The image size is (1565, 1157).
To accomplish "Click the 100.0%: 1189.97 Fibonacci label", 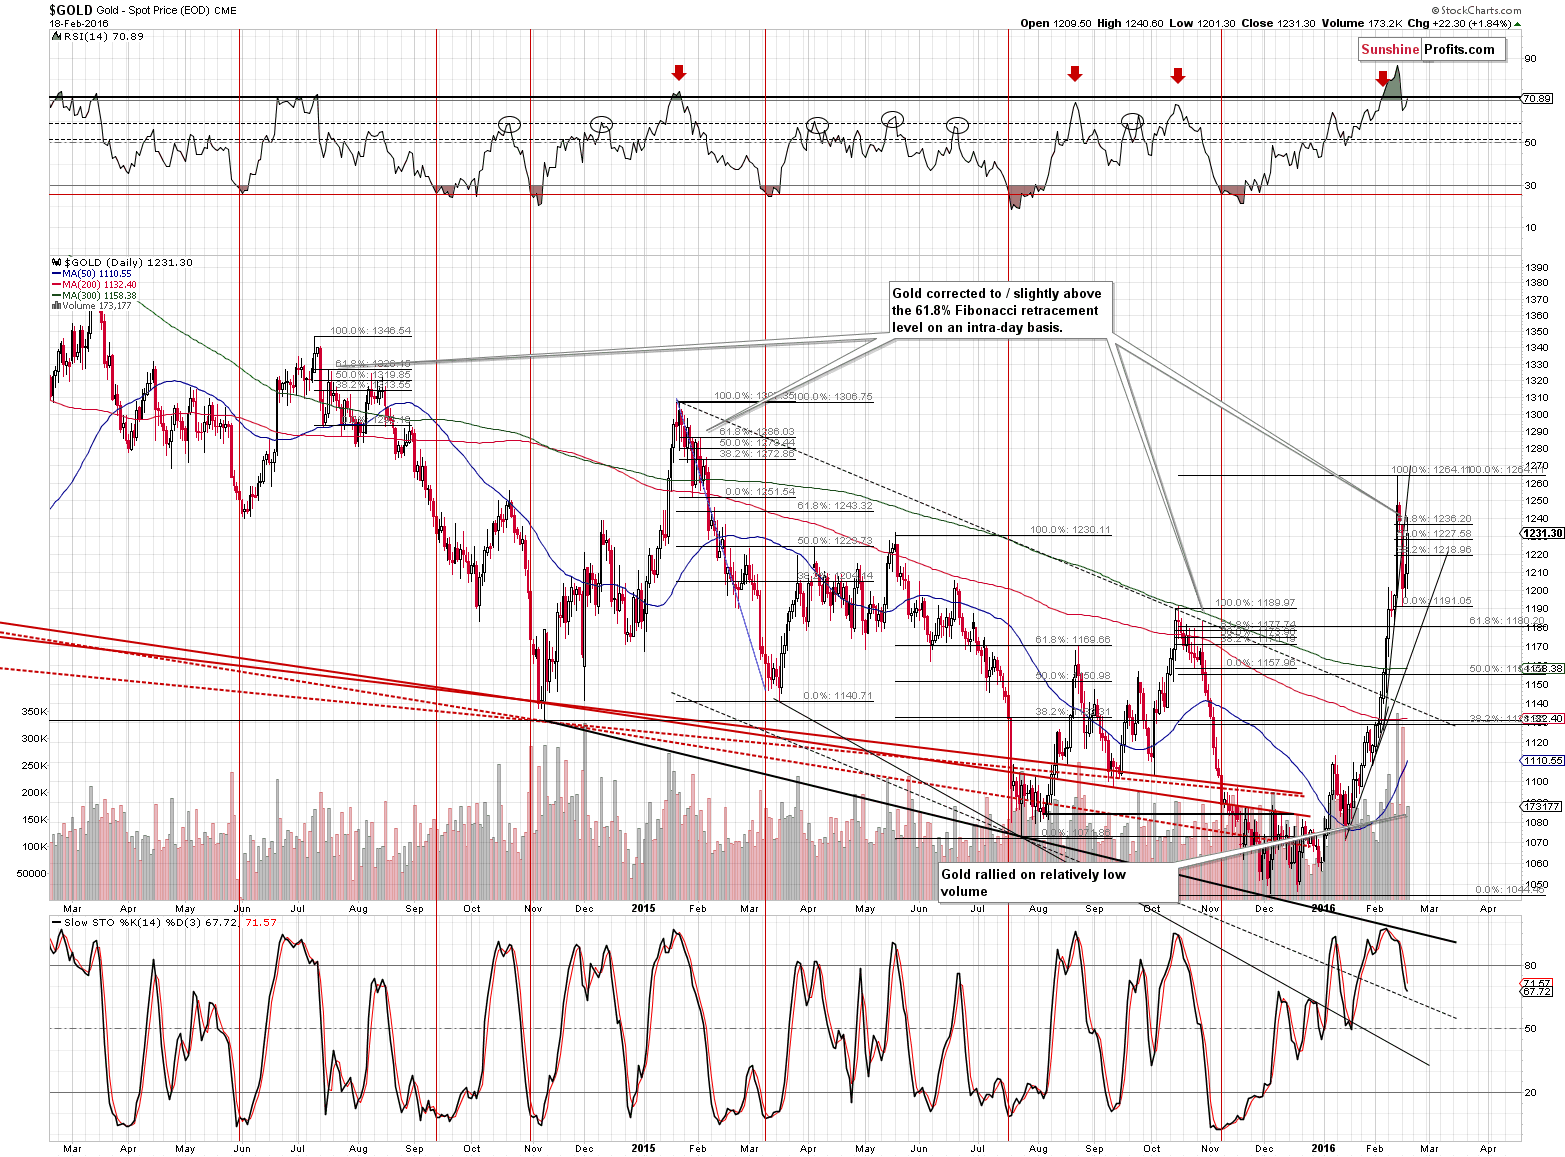I will point(1255,603).
